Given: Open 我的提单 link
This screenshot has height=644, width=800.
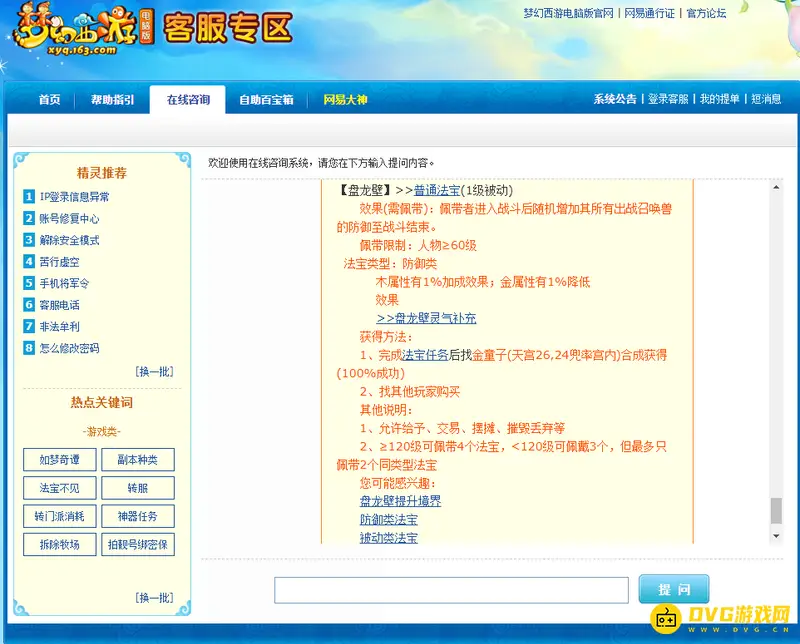Looking at the screenshot, I should tap(719, 99).
